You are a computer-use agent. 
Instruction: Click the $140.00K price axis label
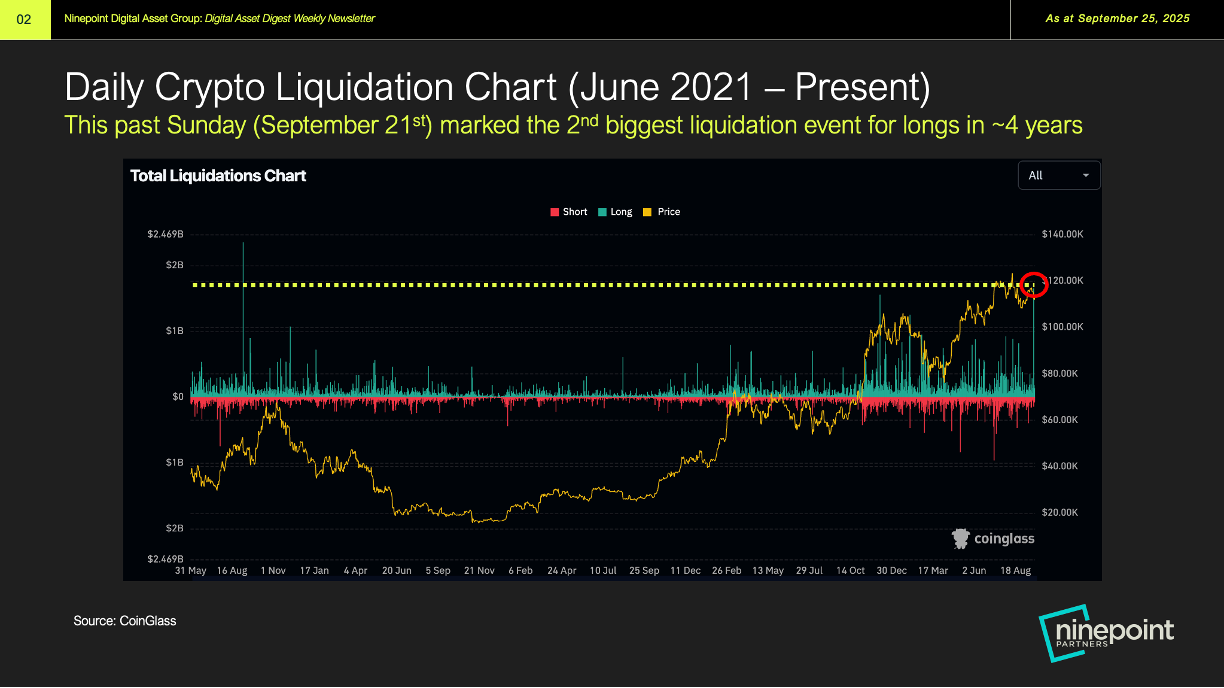click(1062, 234)
